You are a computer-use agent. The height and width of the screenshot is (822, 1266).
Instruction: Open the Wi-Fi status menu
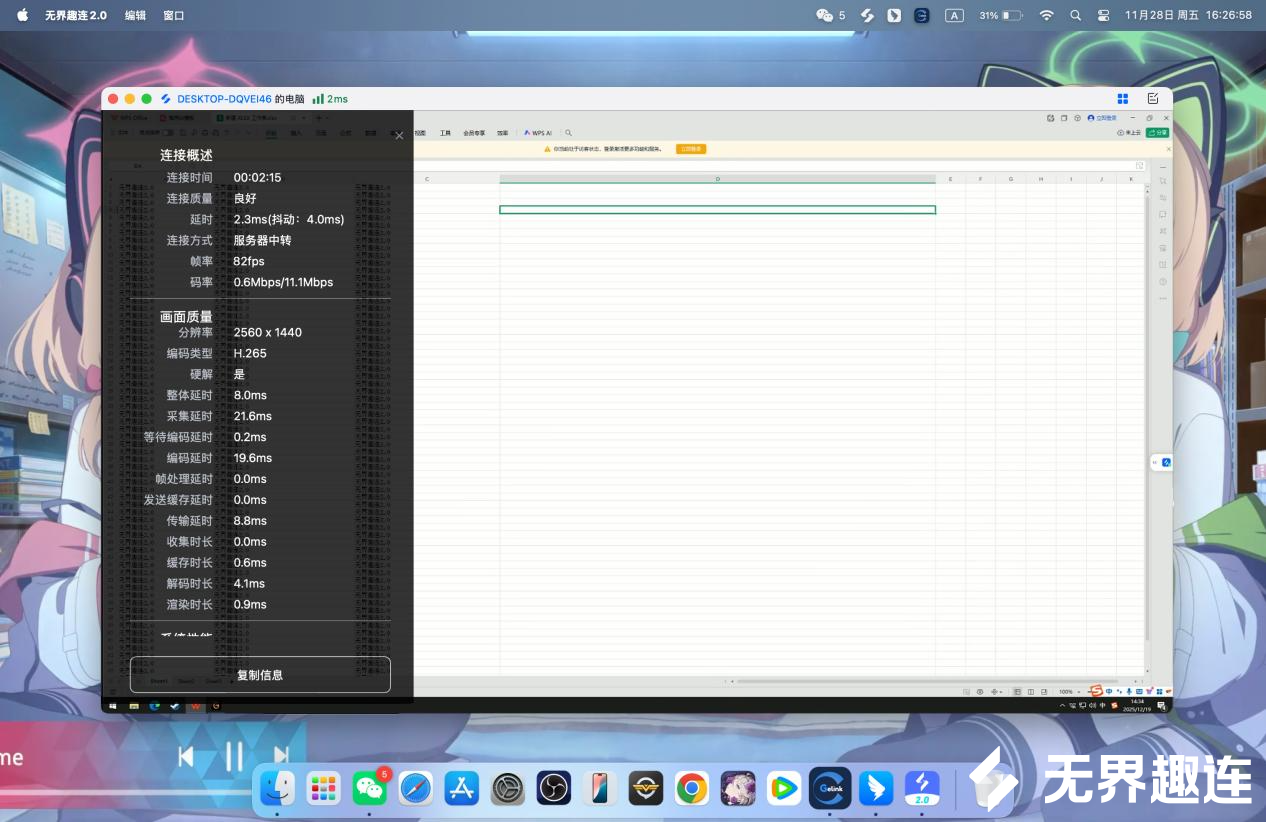pos(1046,15)
